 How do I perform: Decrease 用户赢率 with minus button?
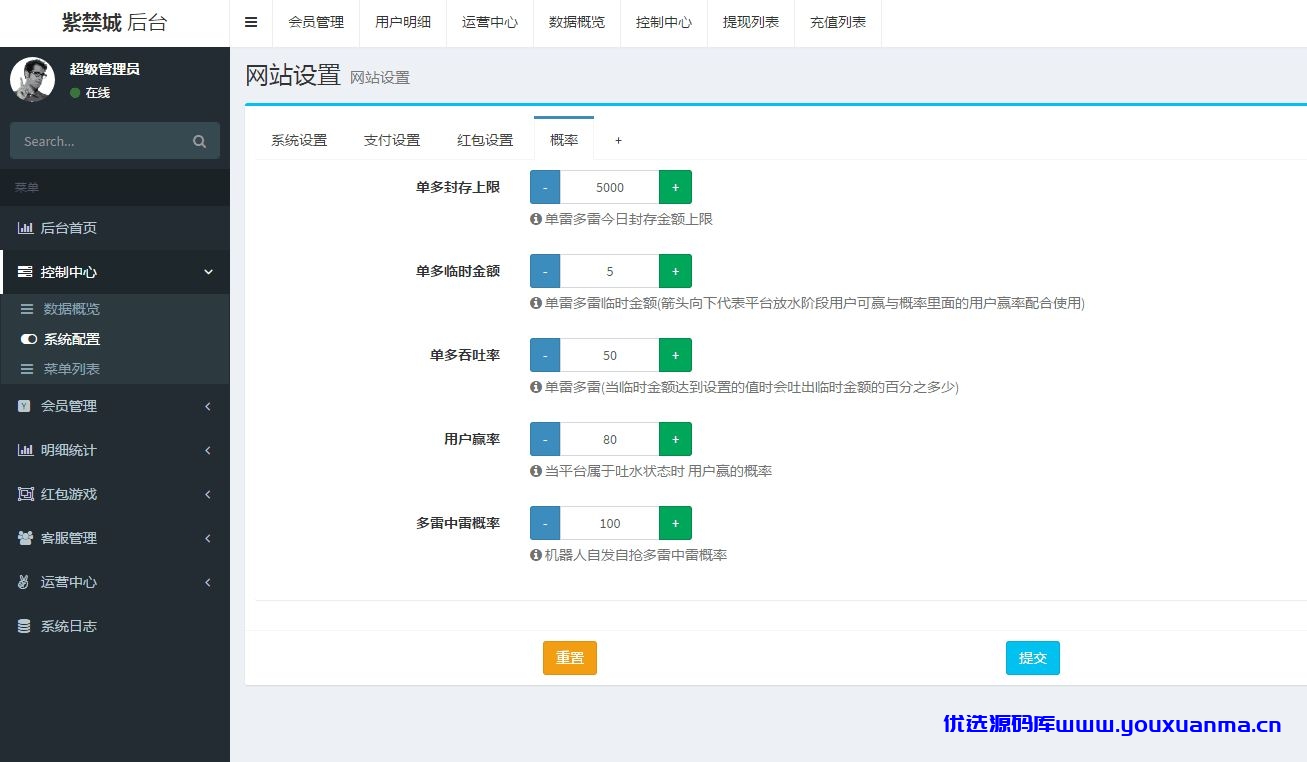coord(545,439)
